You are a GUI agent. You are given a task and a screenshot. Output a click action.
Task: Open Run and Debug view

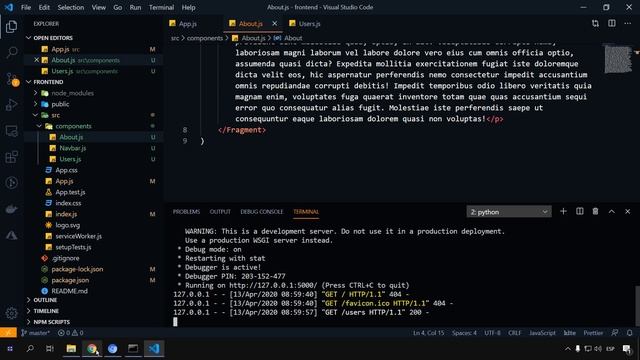[11, 105]
